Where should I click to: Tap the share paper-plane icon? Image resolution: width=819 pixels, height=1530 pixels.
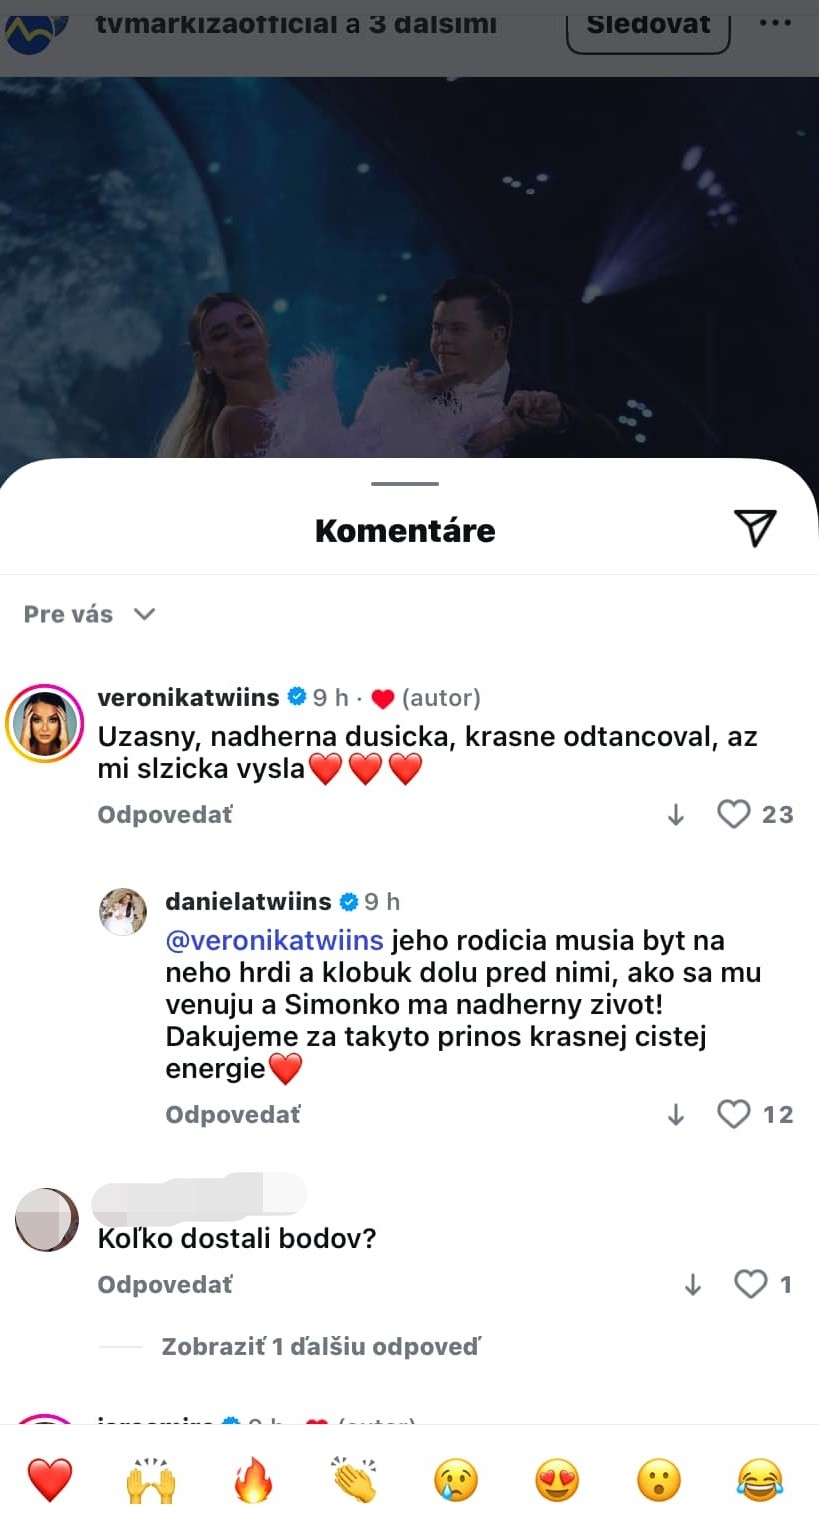coord(755,528)
